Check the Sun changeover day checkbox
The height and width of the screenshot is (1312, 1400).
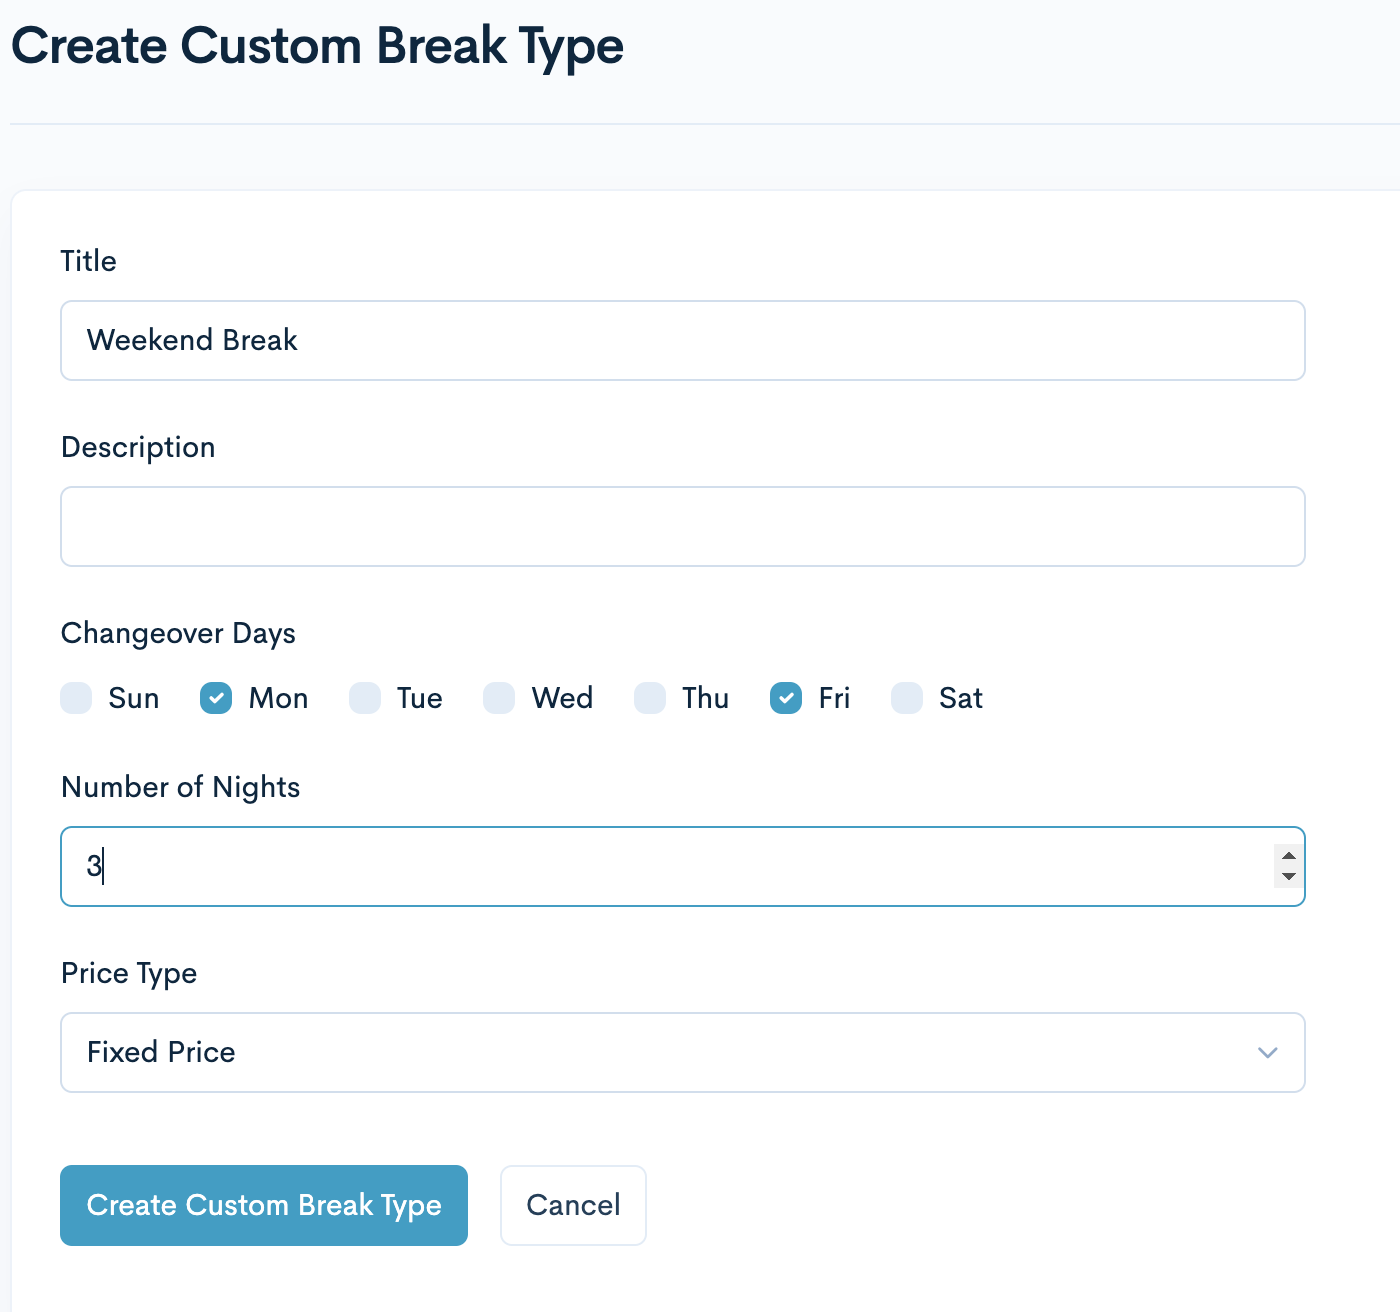coord(76,698)
